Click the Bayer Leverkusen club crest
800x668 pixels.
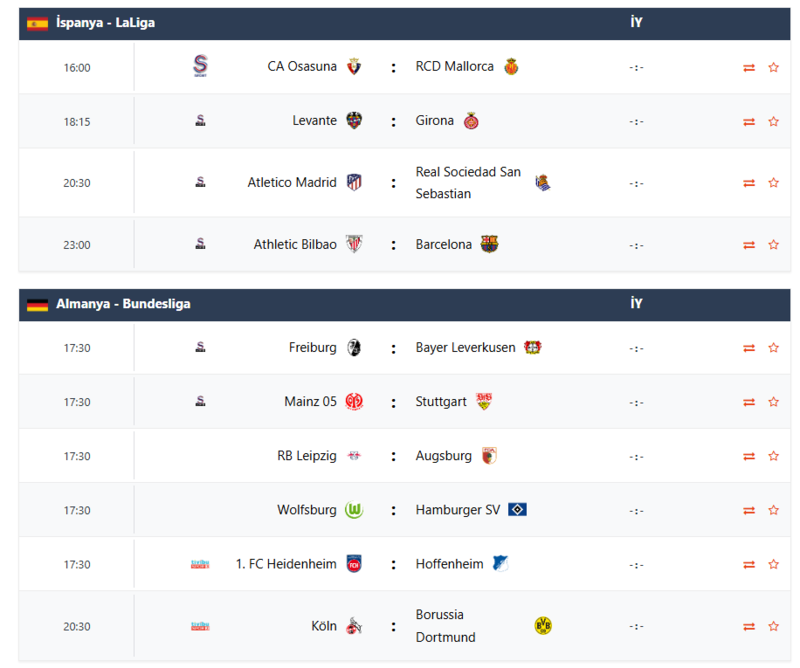point(532,348)
